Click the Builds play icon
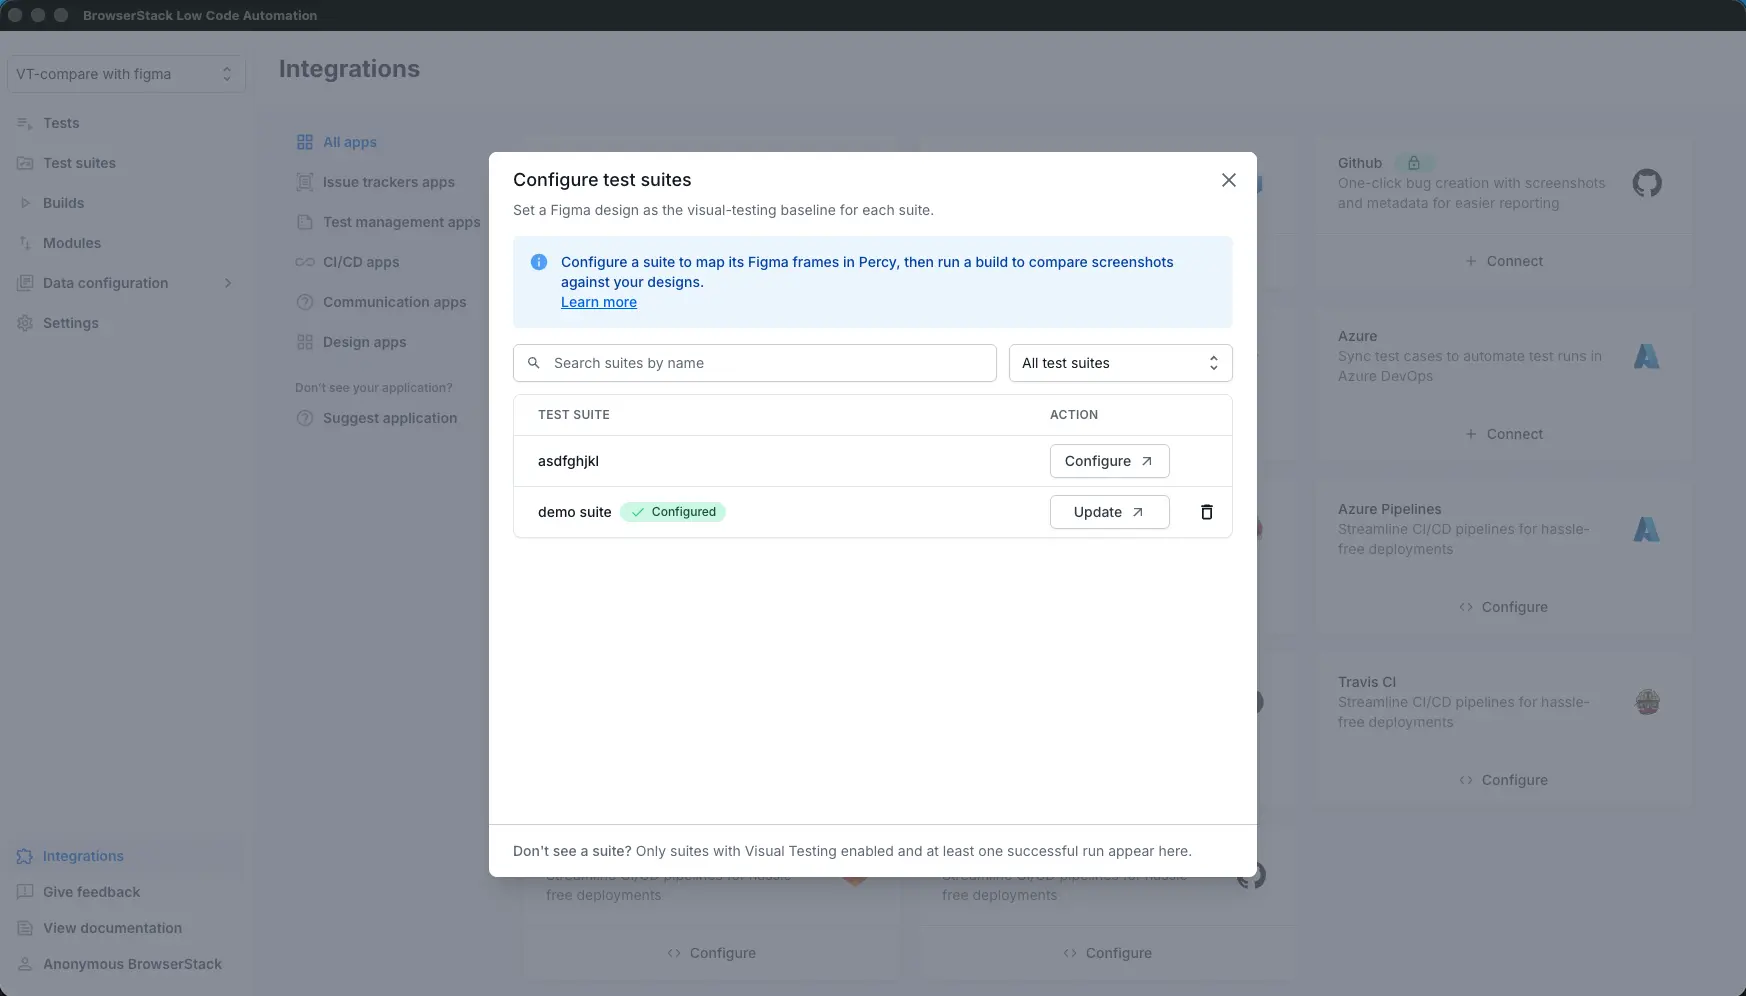 (25, 203)
